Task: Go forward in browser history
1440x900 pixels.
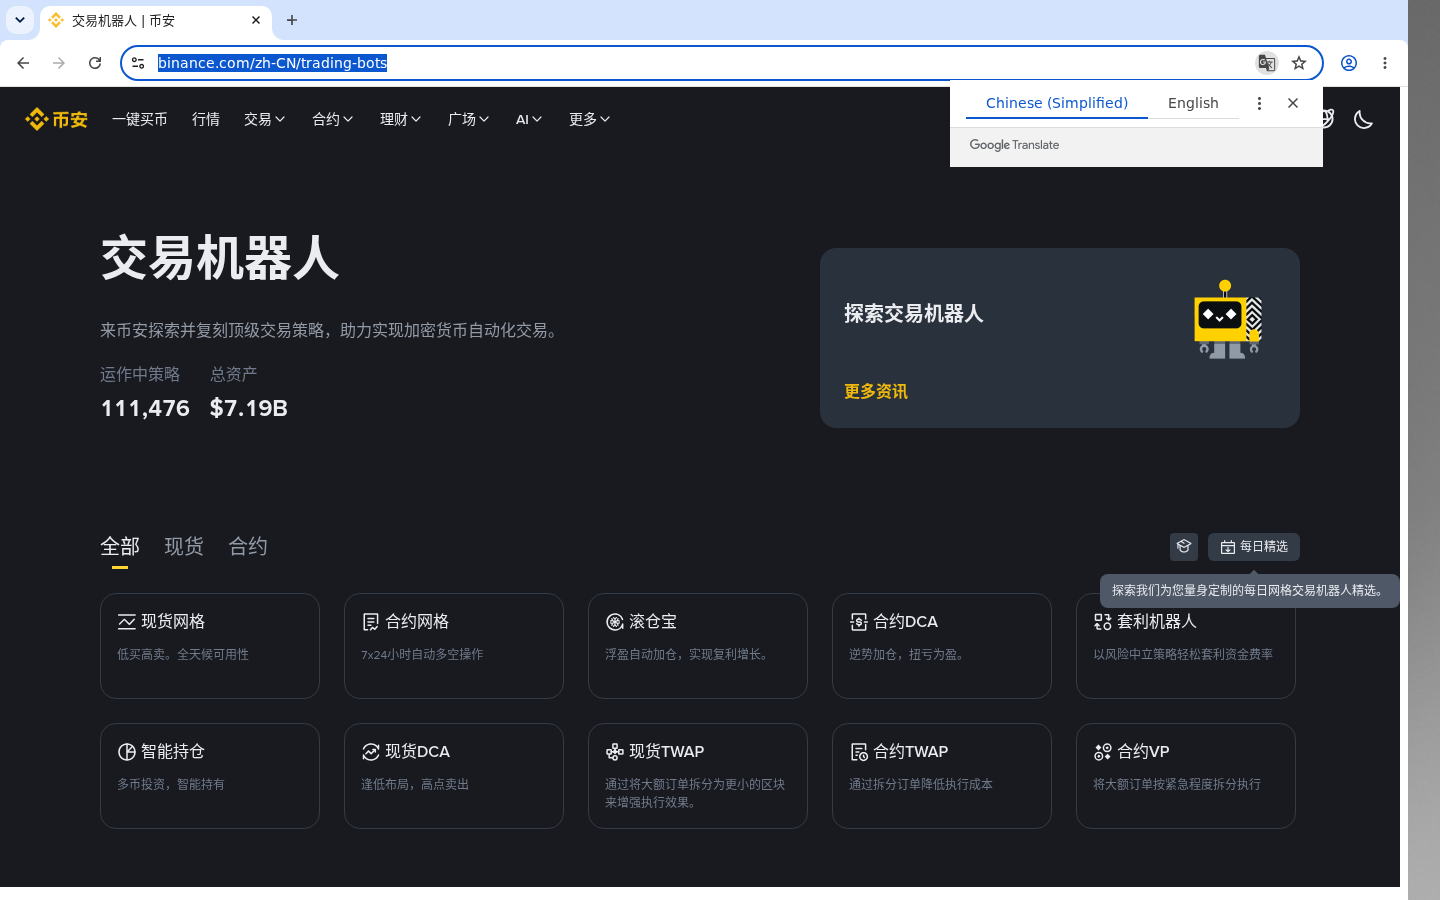Action: tap(59, 63)
